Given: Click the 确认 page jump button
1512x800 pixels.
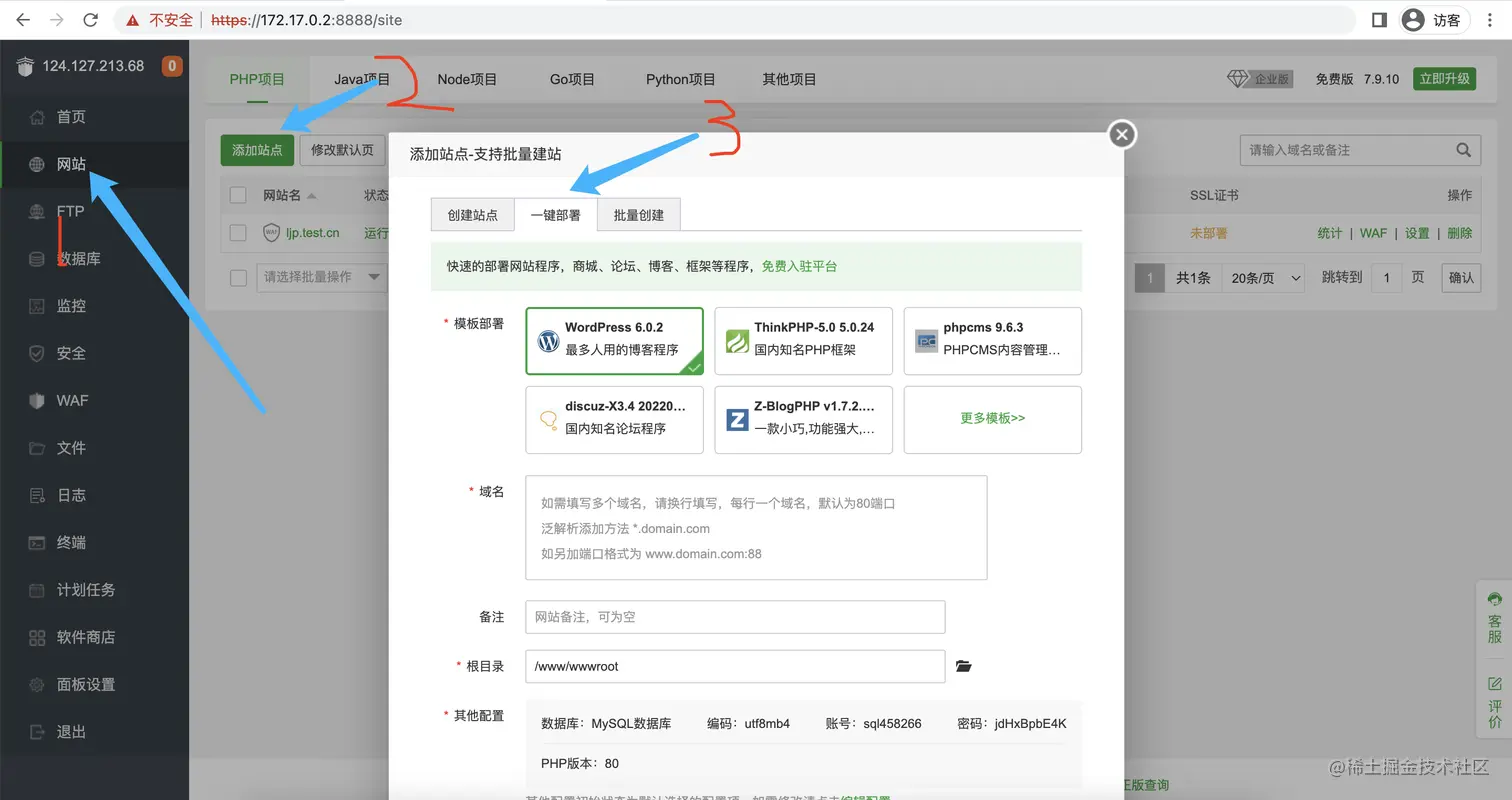Looking at the screenshot, I should [x=1461, y=278].
